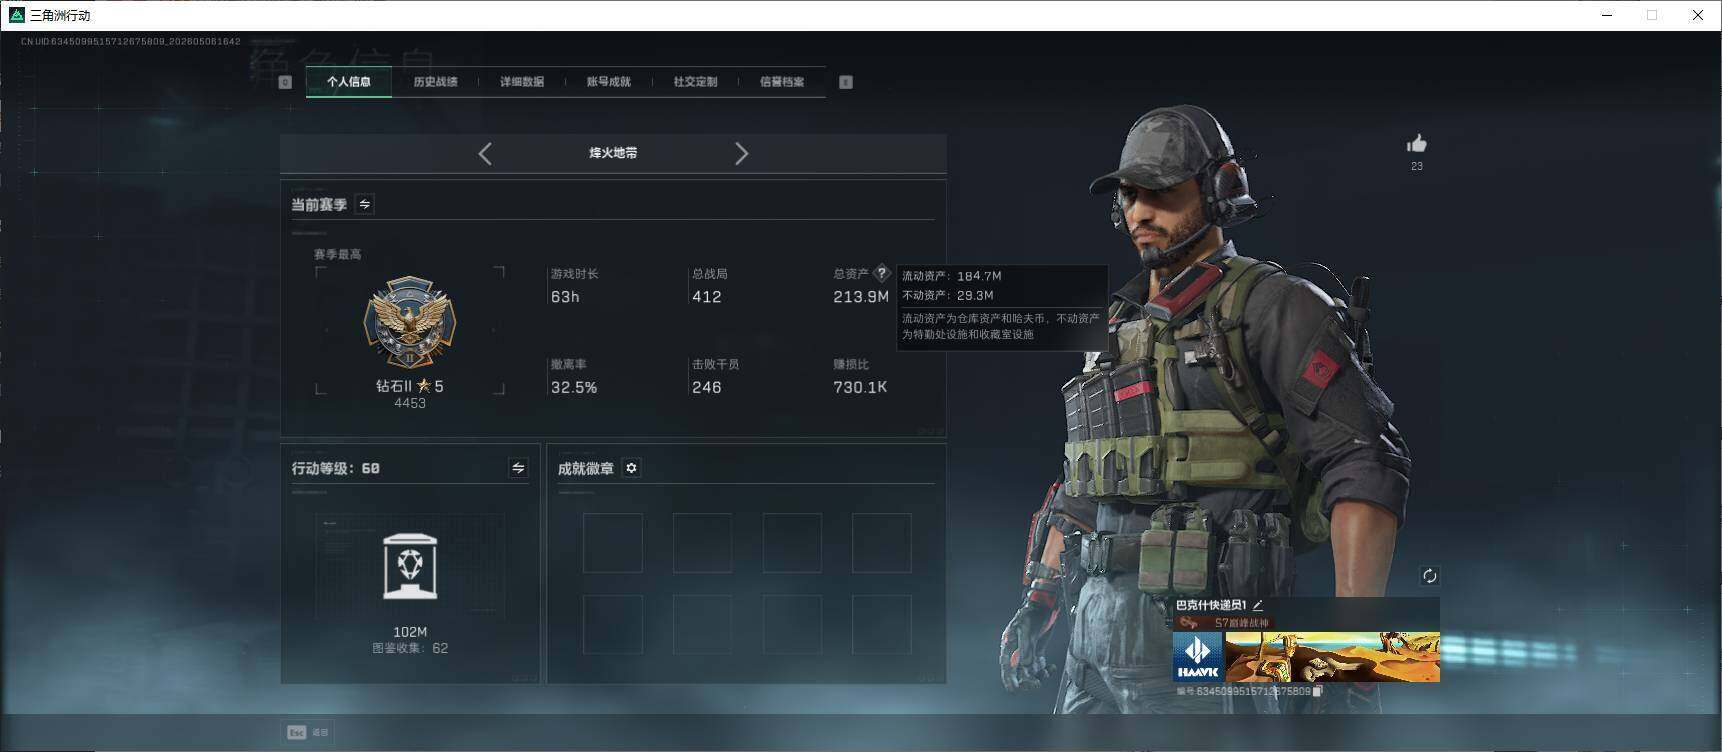Click the HAAVK avatar
The height and width of the screenshot is (752, 1722).
pos(1198,657)
